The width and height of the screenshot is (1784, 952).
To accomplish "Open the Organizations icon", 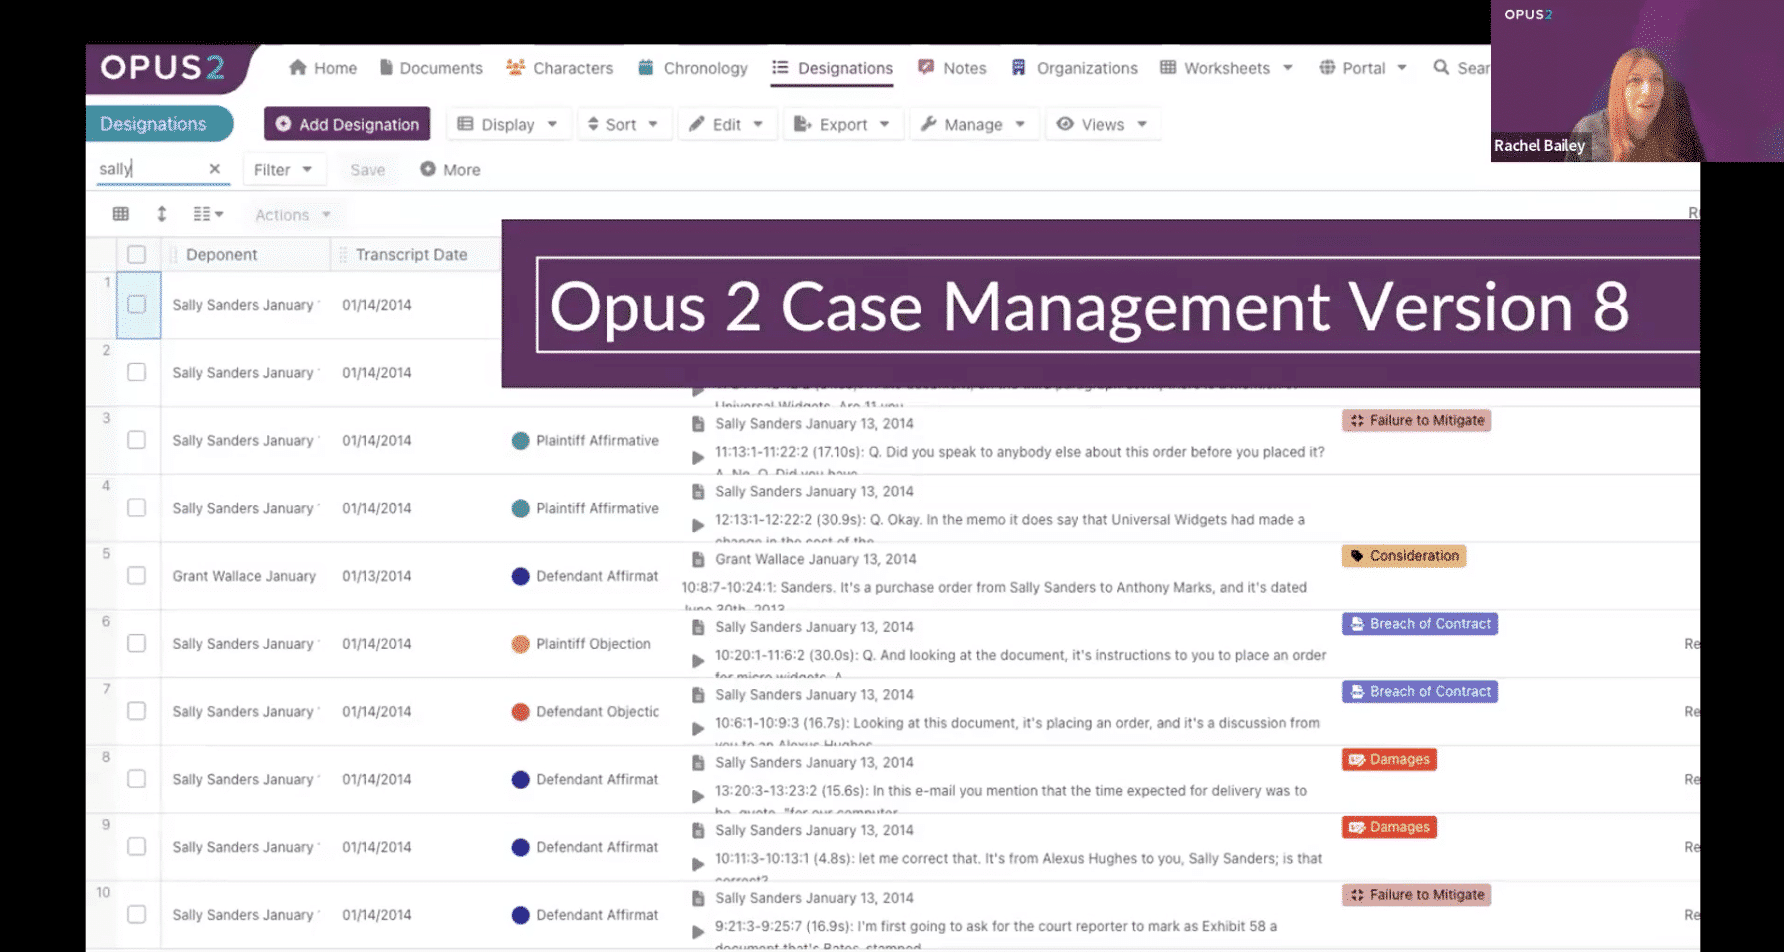I will click(1018, 67).
